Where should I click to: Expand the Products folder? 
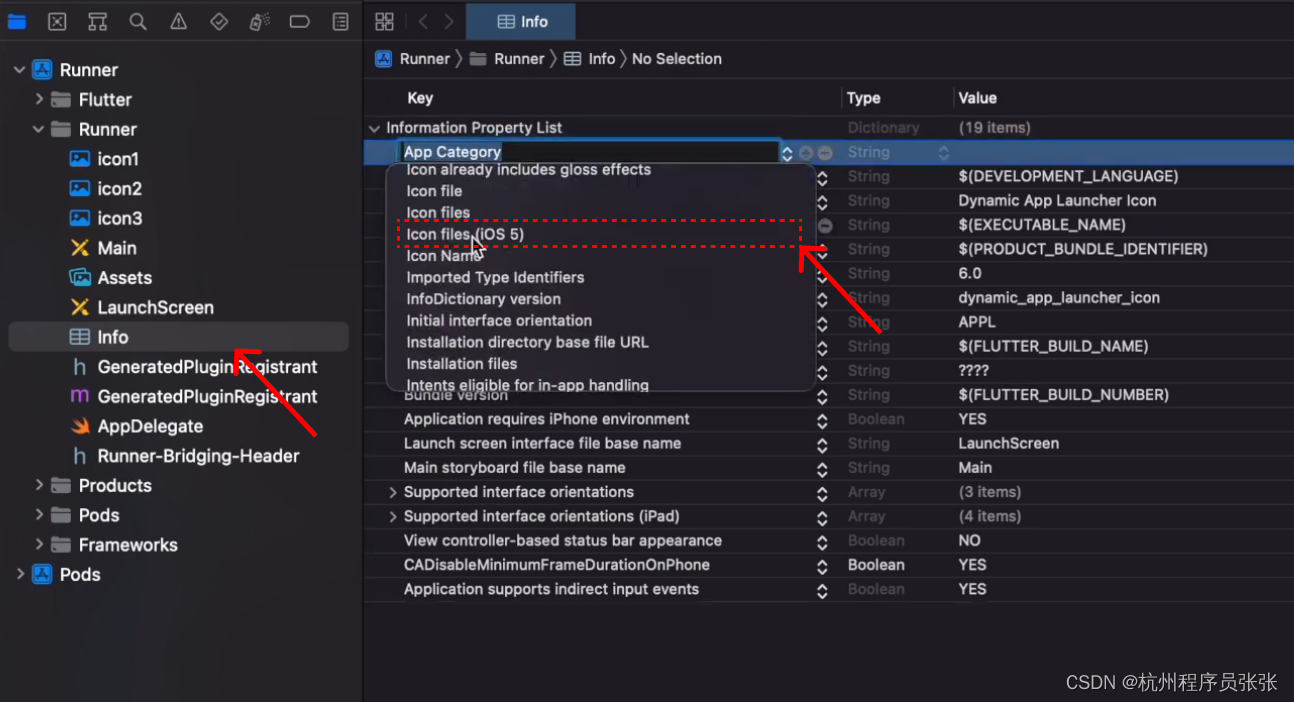[x=39, y=485]
